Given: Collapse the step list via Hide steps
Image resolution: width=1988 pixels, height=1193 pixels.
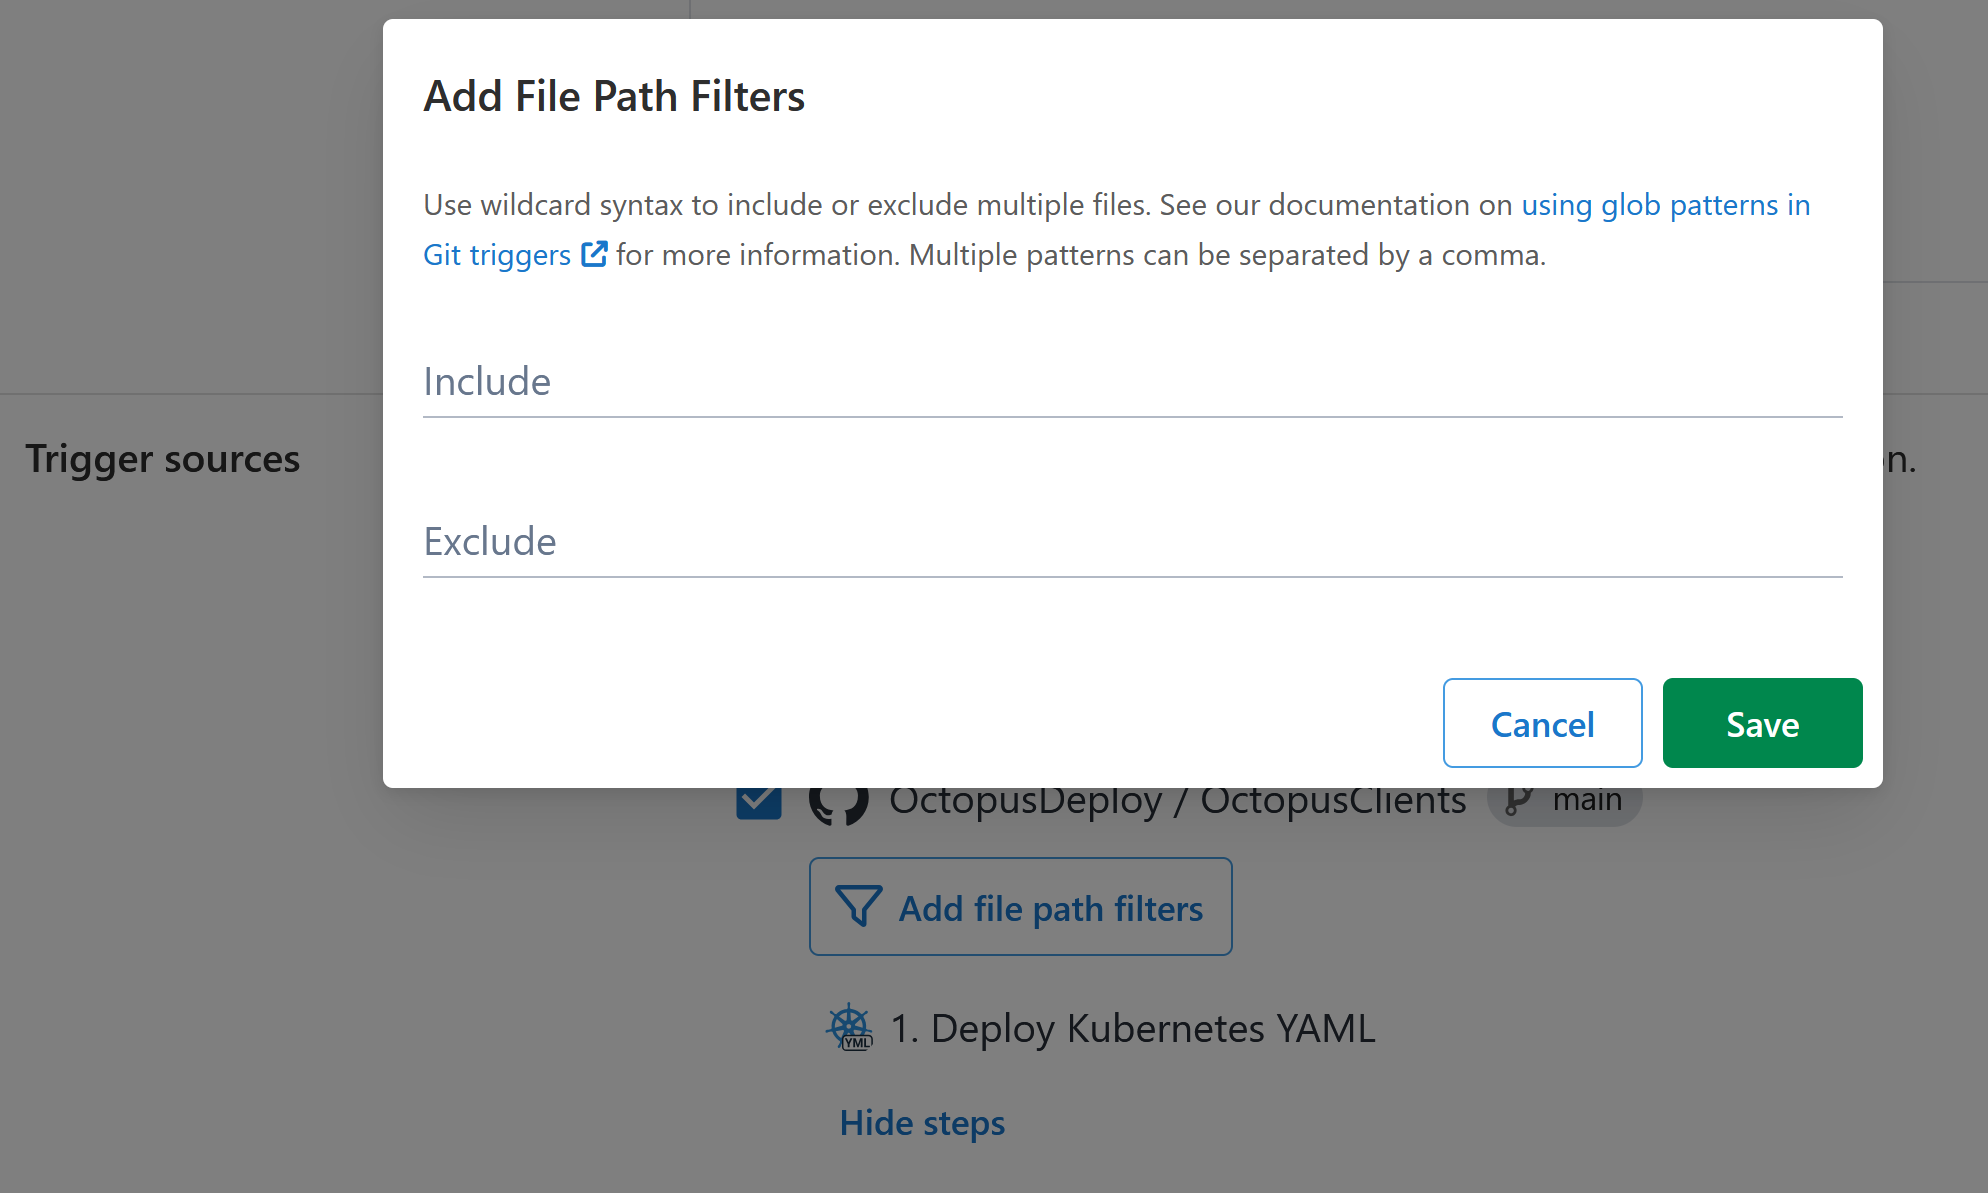Looking at the screenshot, I should [921, 1122].
